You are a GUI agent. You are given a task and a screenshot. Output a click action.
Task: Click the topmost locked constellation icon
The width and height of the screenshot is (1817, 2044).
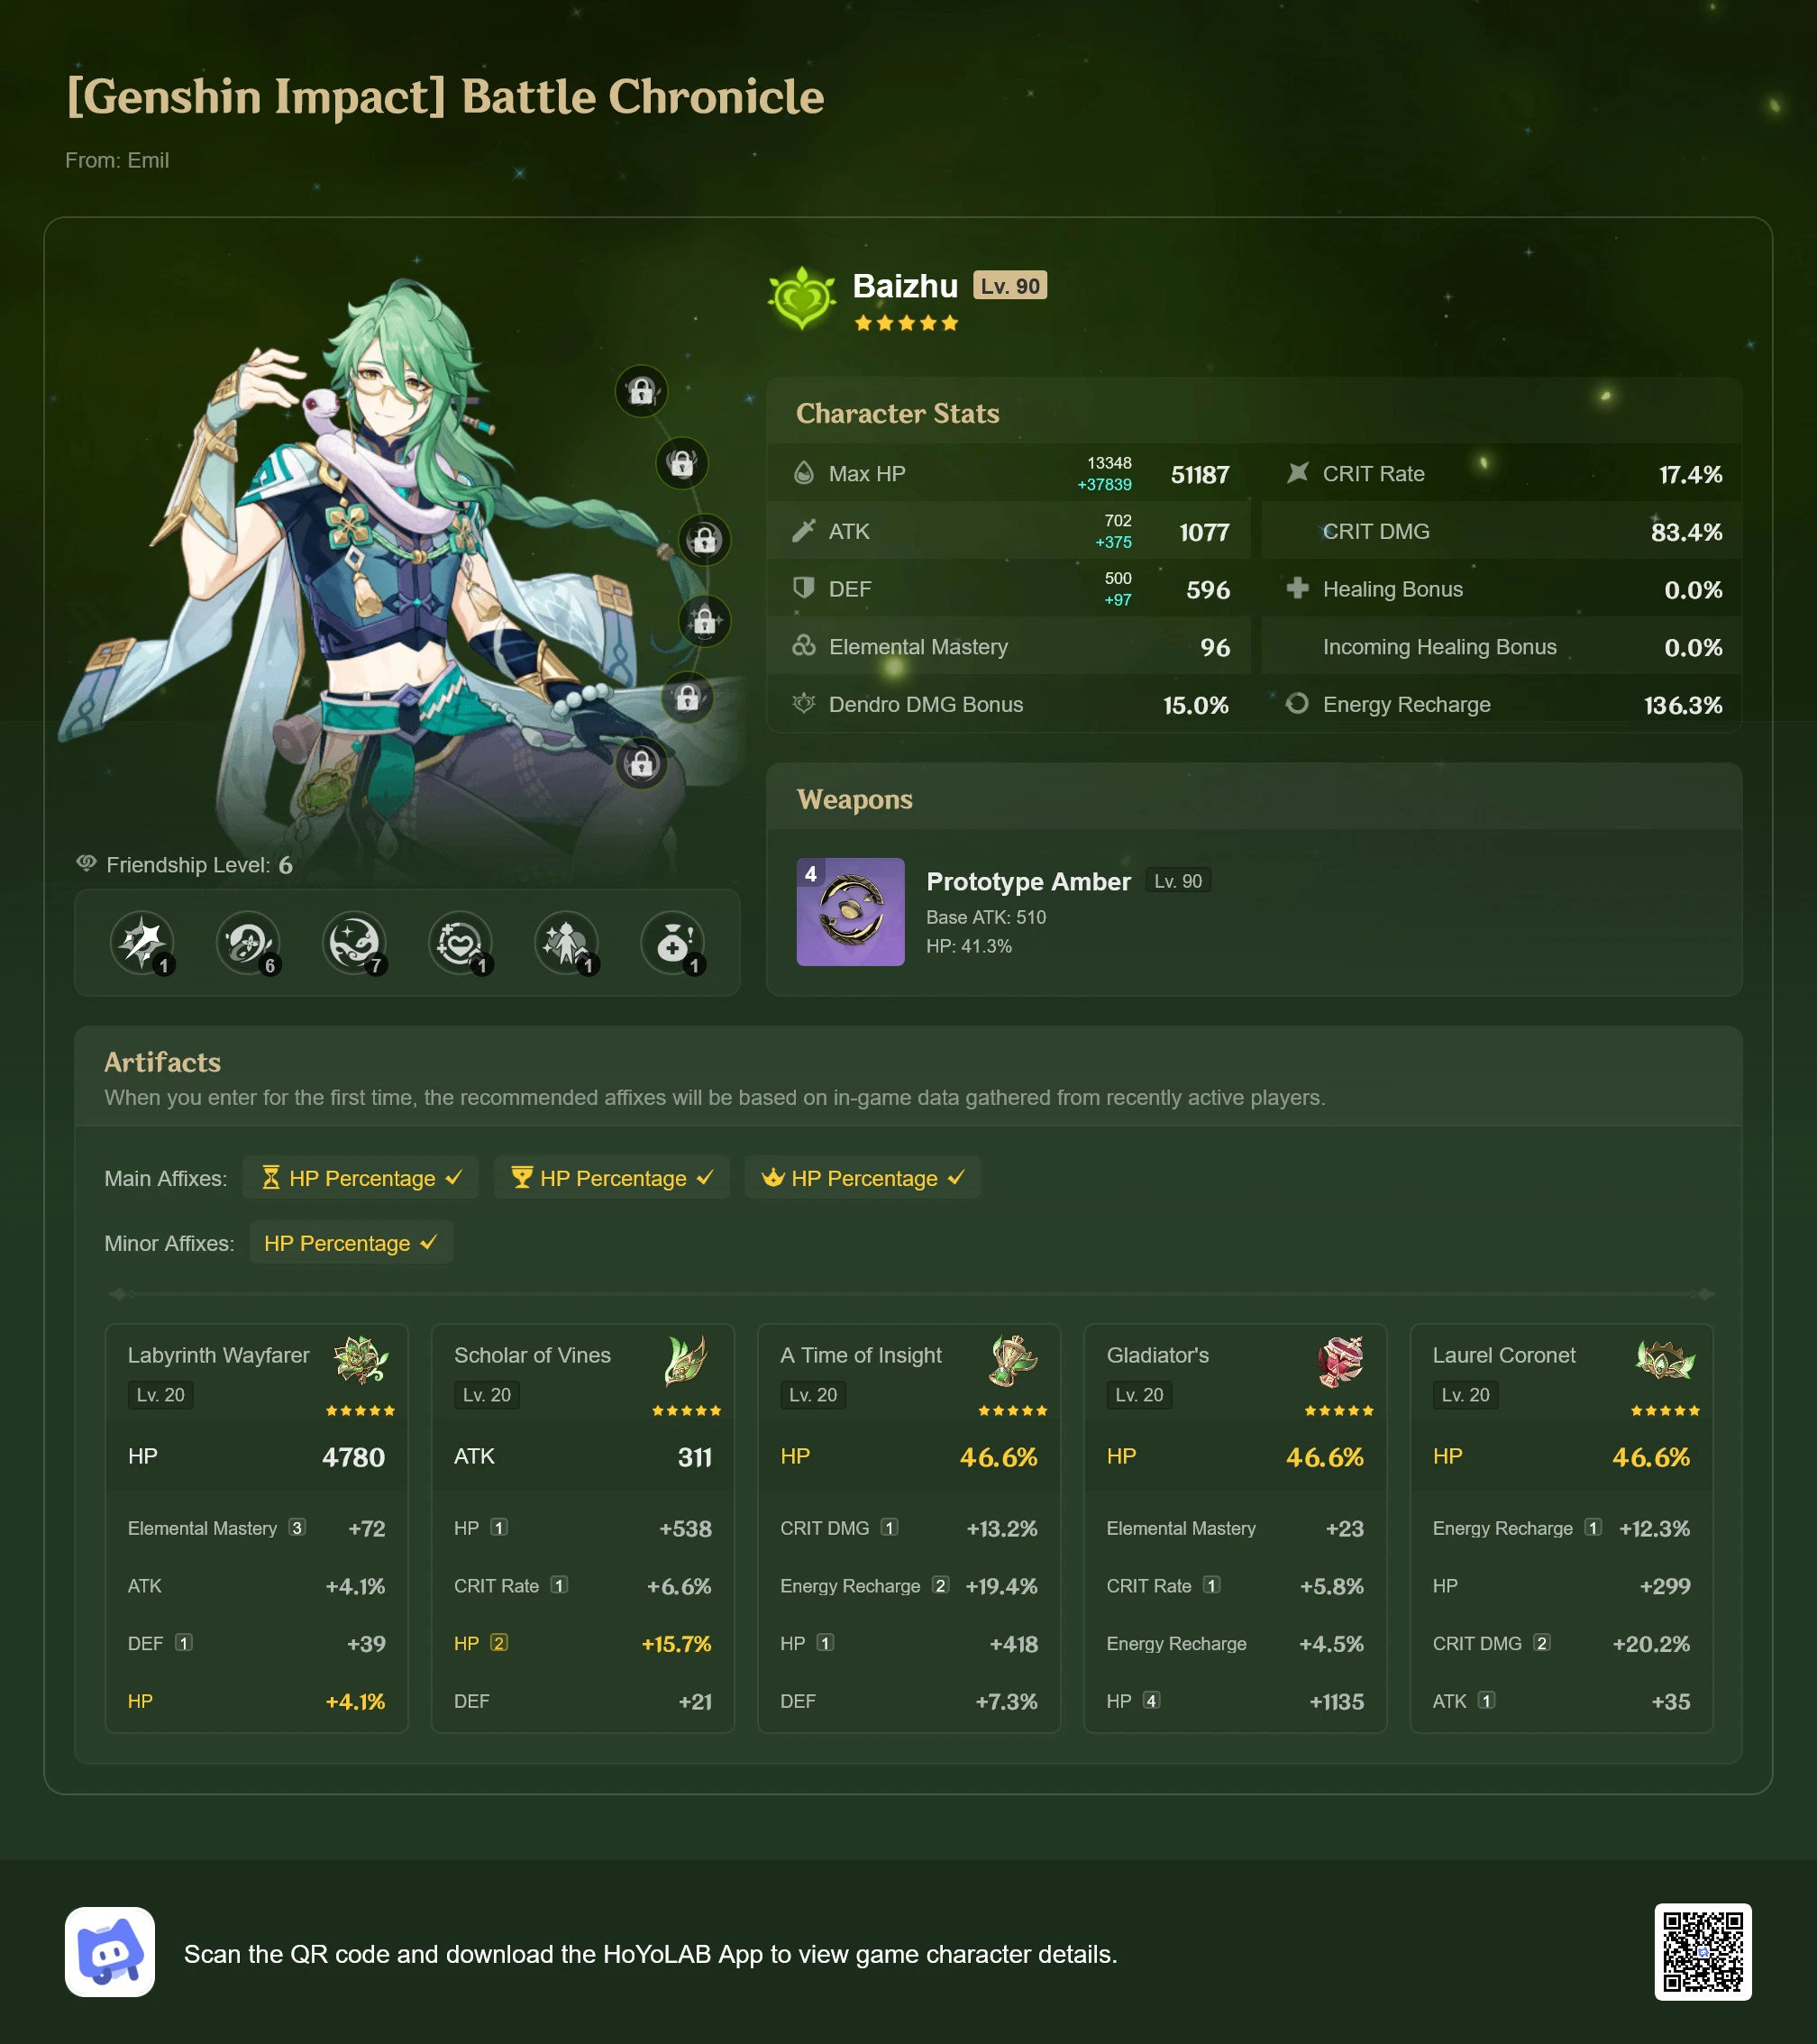[x=641, y=391]
